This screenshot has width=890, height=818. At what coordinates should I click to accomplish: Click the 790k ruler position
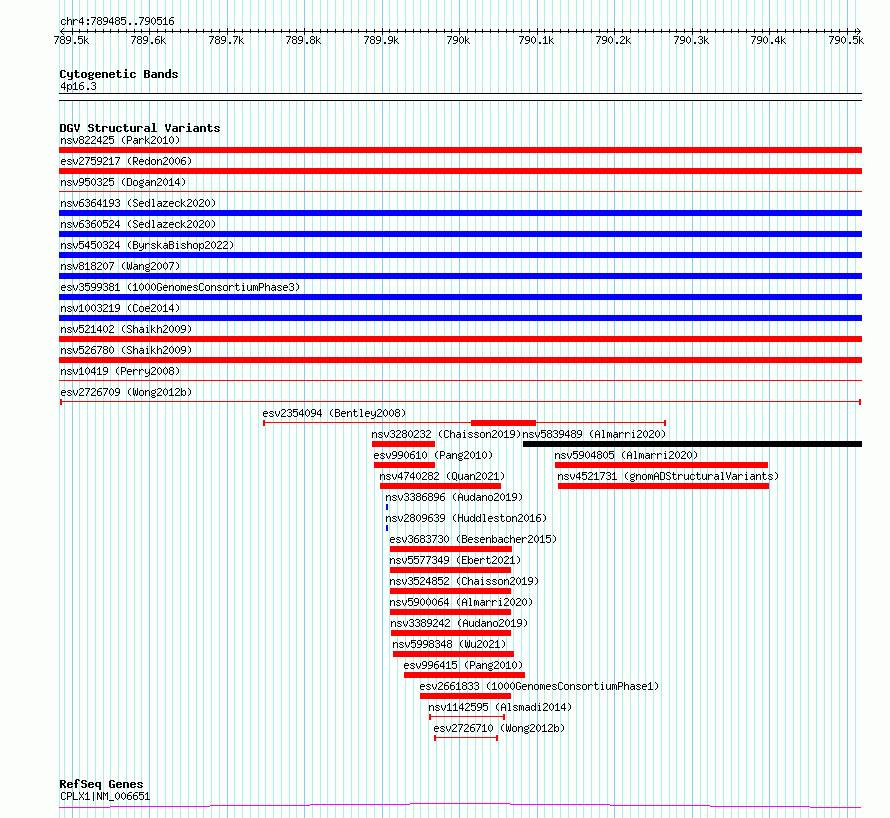tap(458, 40)
